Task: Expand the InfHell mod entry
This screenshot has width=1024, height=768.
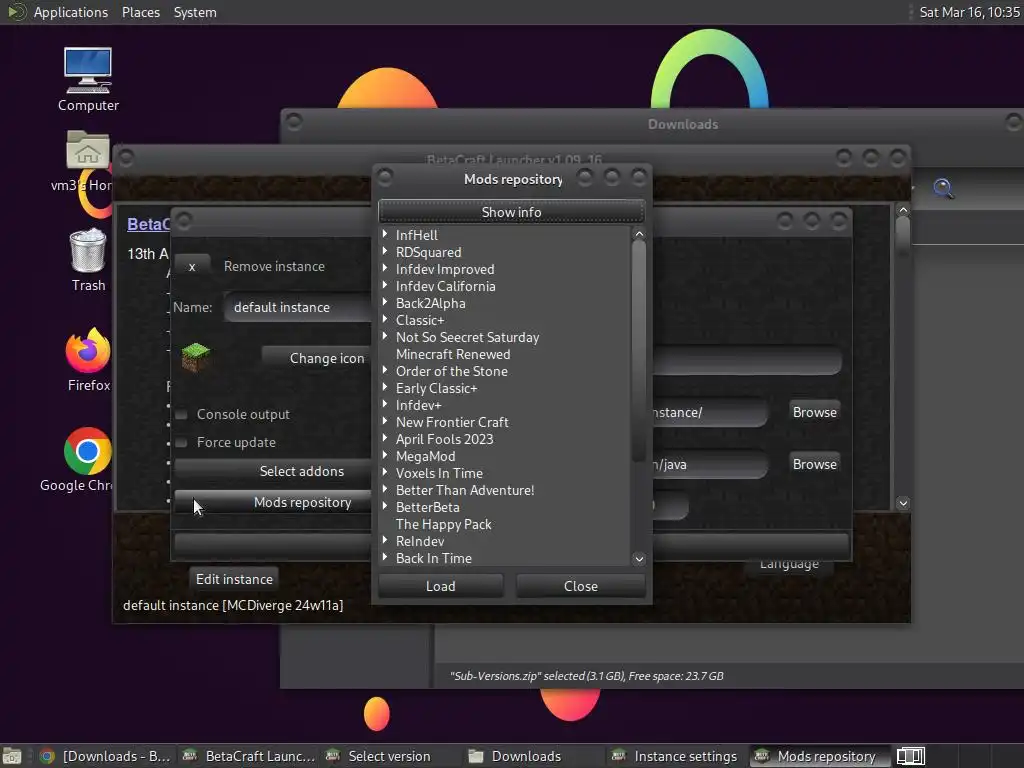Action: pyautogui.click(x=385, y=234)
